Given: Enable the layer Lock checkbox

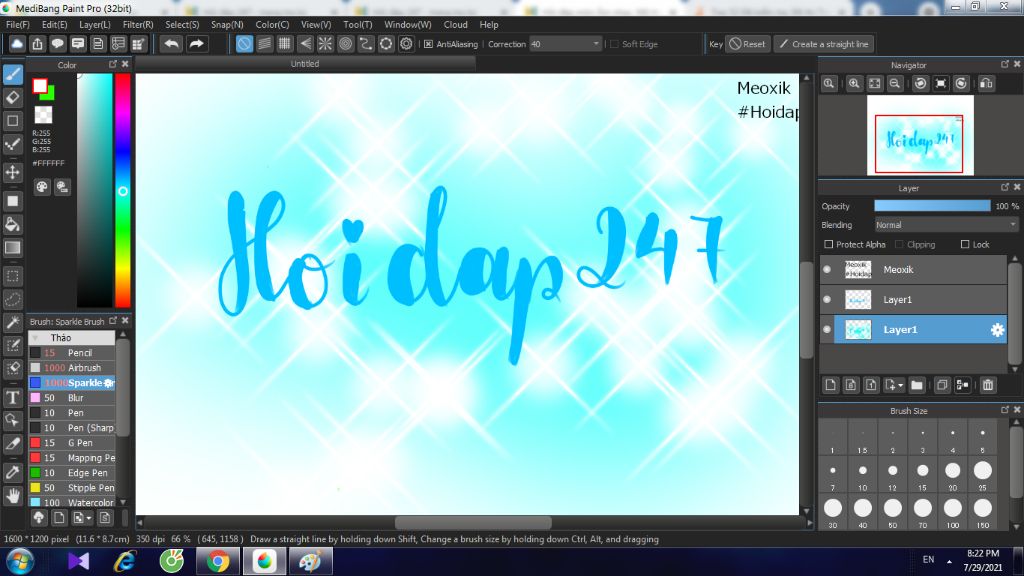Looking at the screenshot, I should pos(965,244).
